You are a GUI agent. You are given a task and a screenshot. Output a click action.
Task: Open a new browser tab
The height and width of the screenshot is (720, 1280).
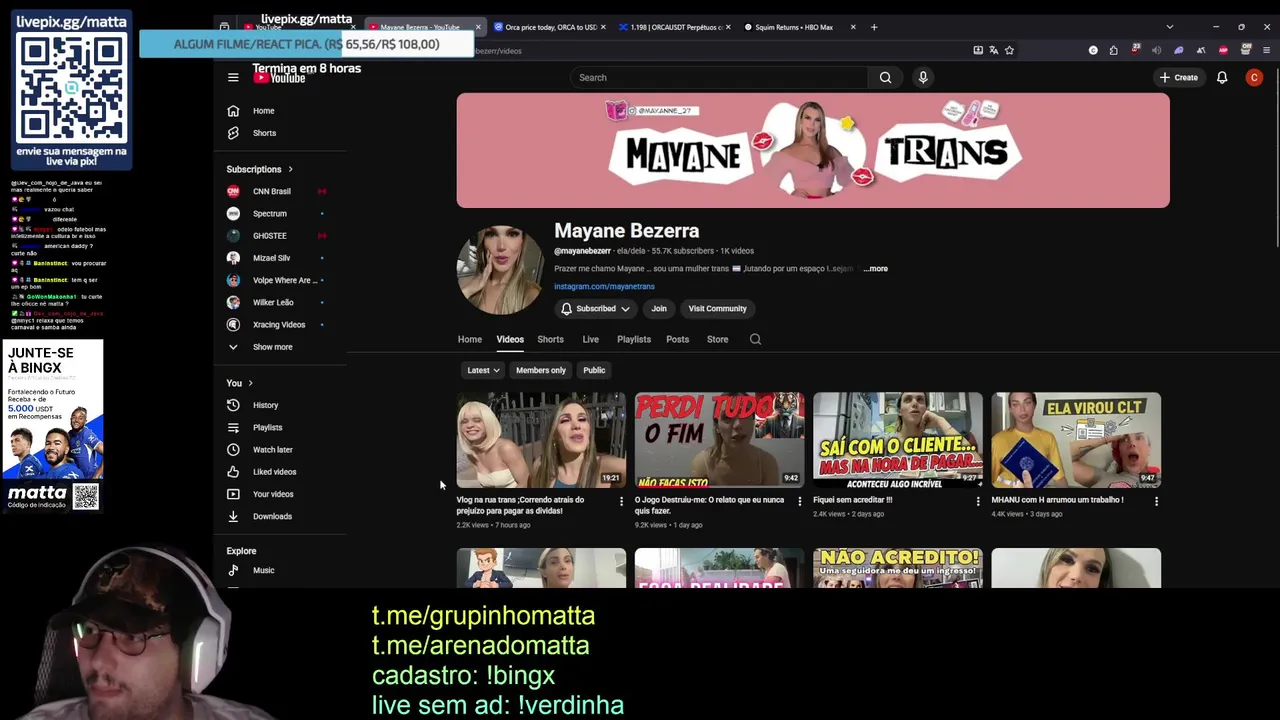pyautogui.click(x=874, y=27)
